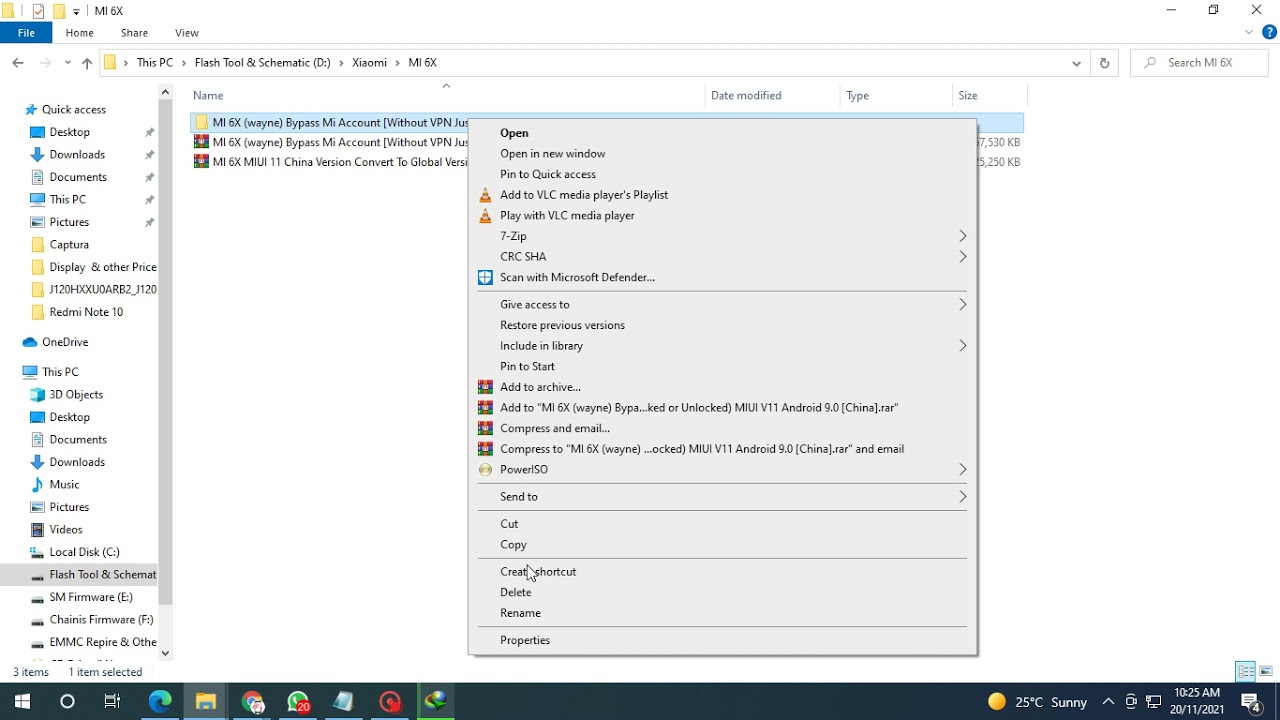This screenshot has width=1280, height=720.
Task: Click Add to "MI 6X (wayne) Bypa...[China].rar"
Action: click(x=699, y=407)
